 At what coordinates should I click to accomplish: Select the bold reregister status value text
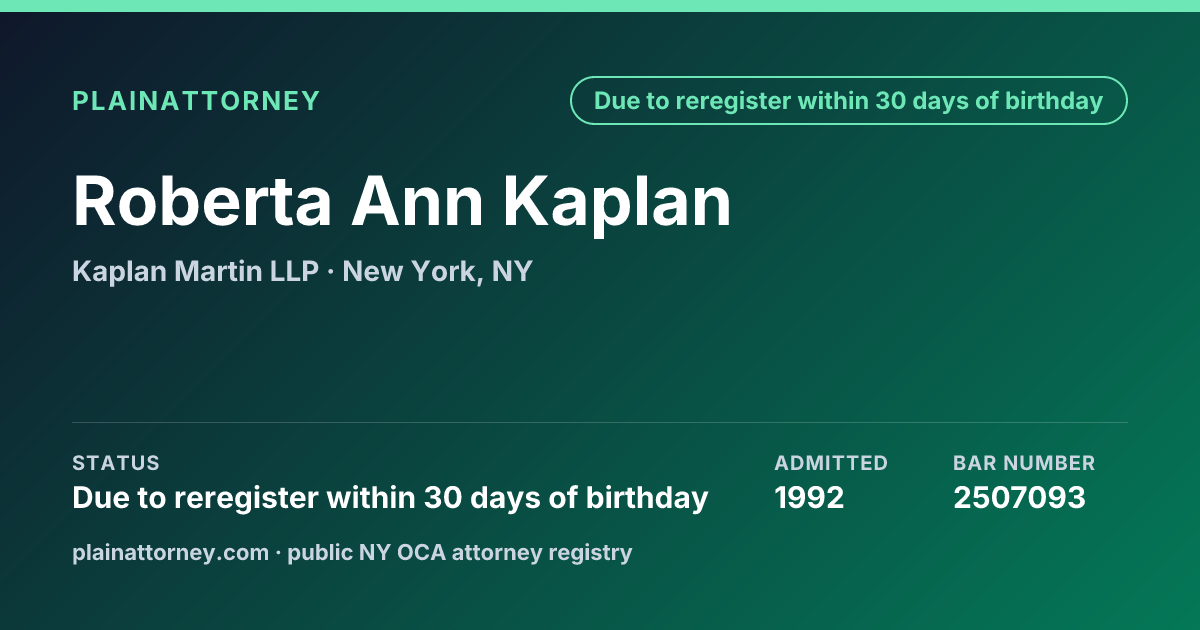point(391,497)
